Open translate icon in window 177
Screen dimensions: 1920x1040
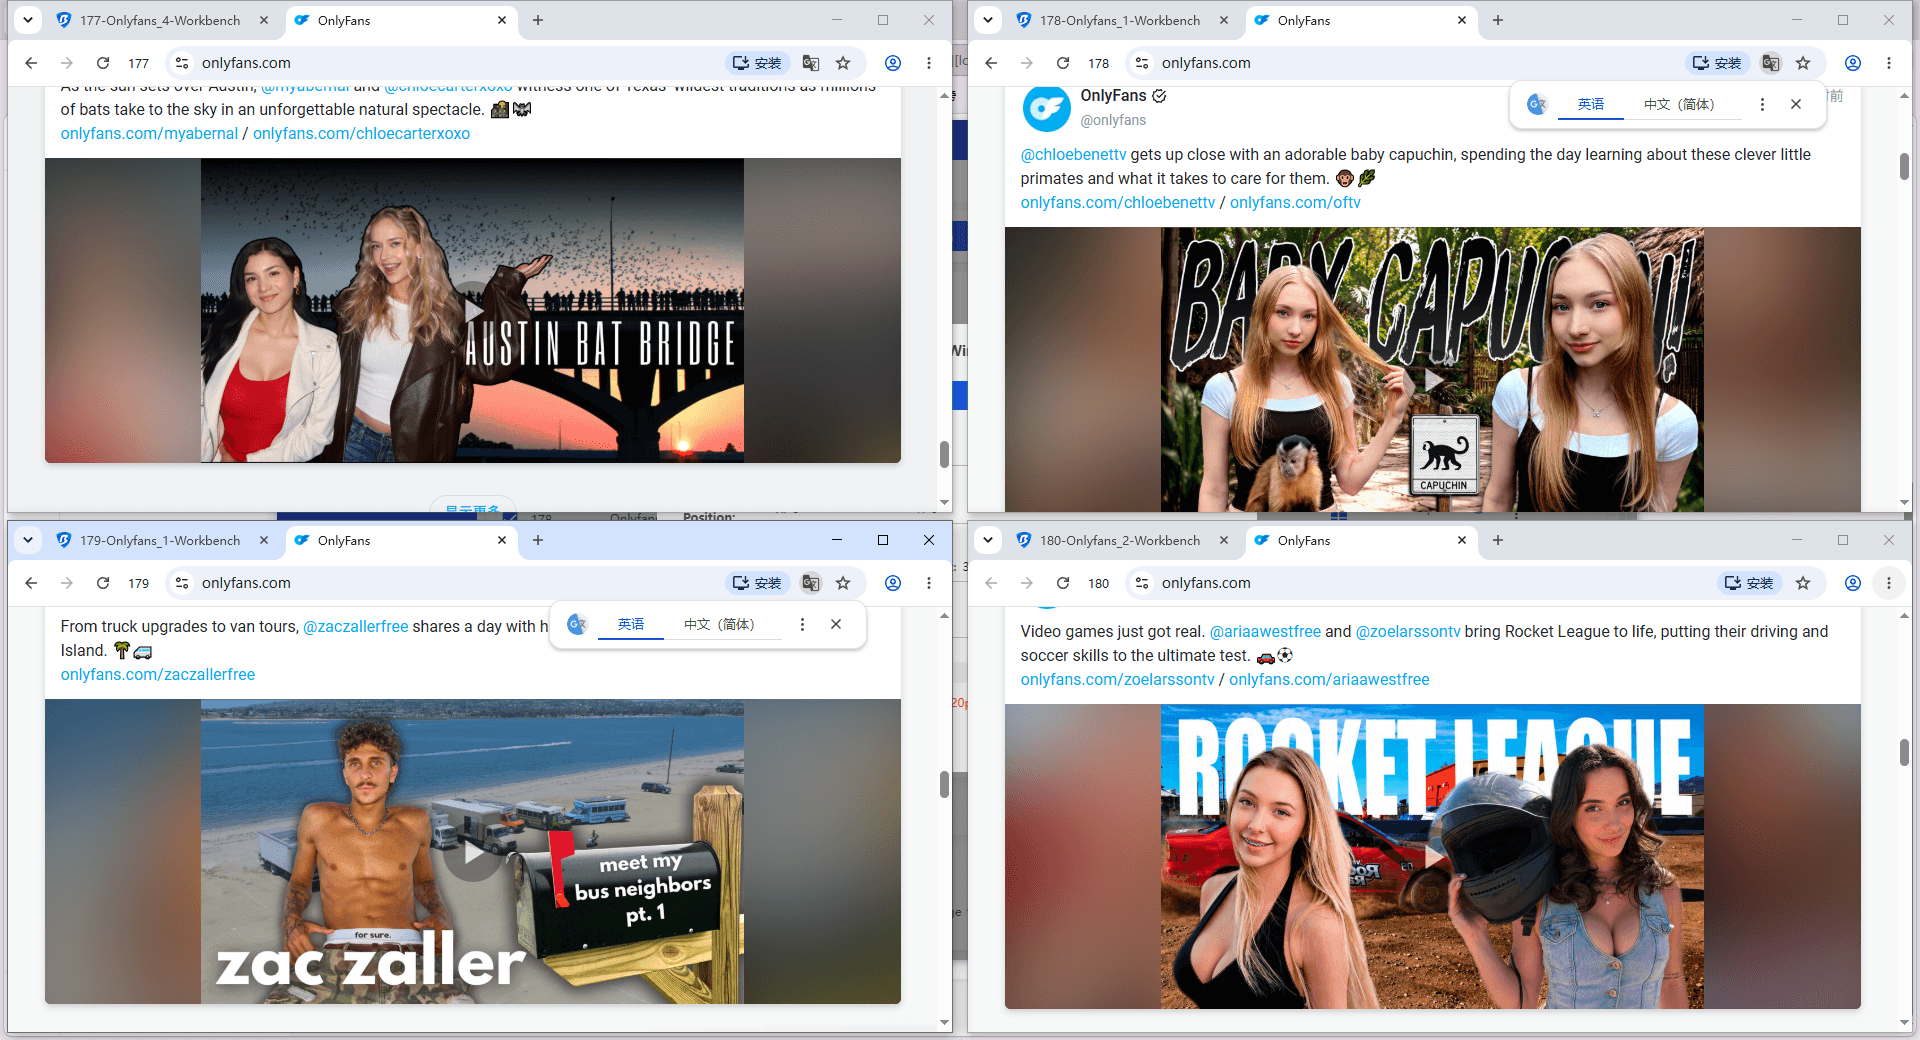click(811, 63)
